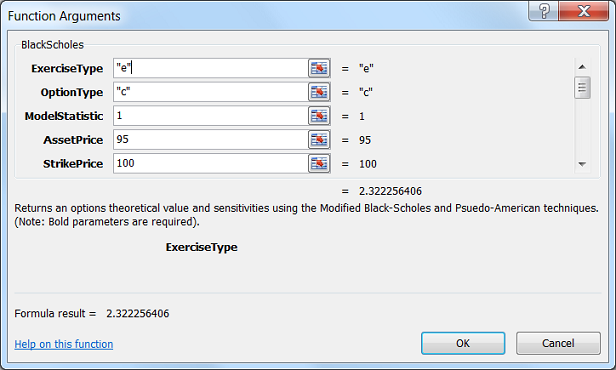Click the OptionType collapse dialog icon

[319, 92]
